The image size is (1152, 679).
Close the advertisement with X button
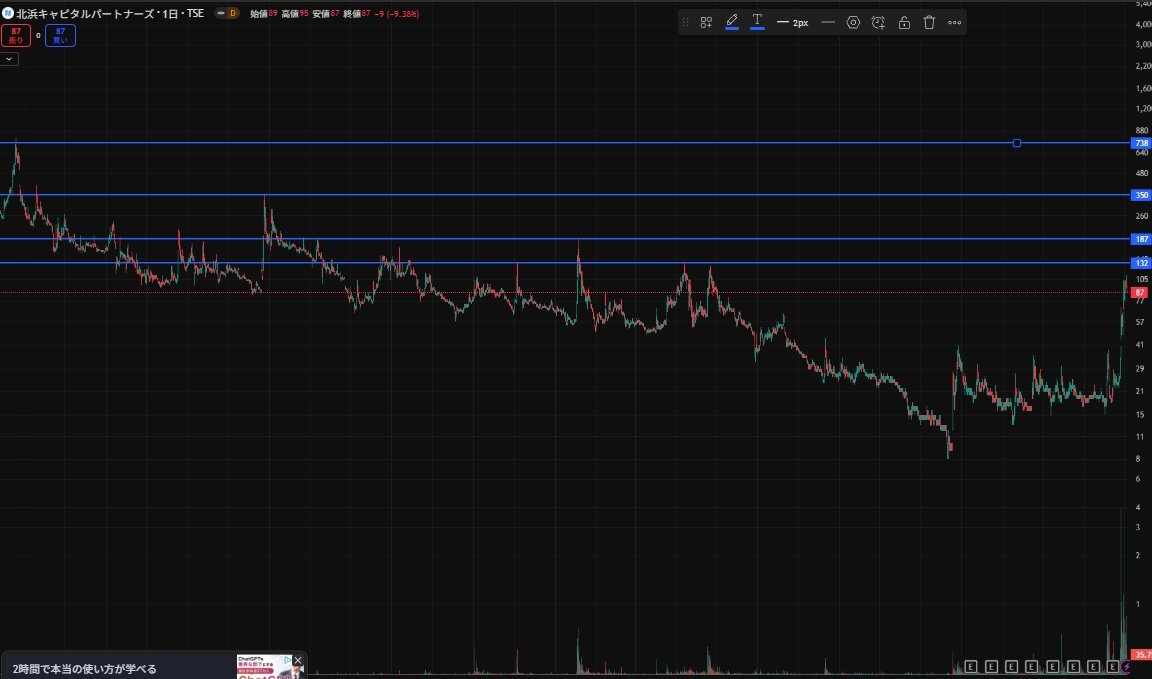[298, 661]
